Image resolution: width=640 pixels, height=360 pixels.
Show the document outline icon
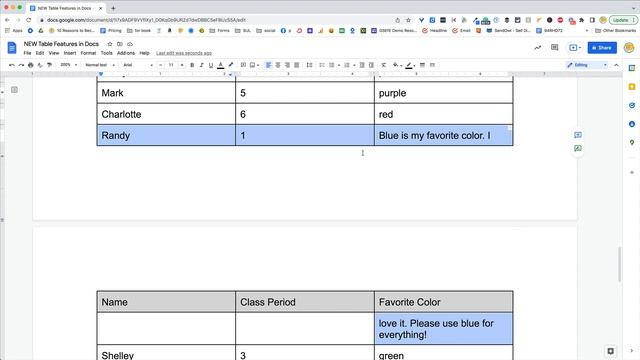tap(14, 89)
